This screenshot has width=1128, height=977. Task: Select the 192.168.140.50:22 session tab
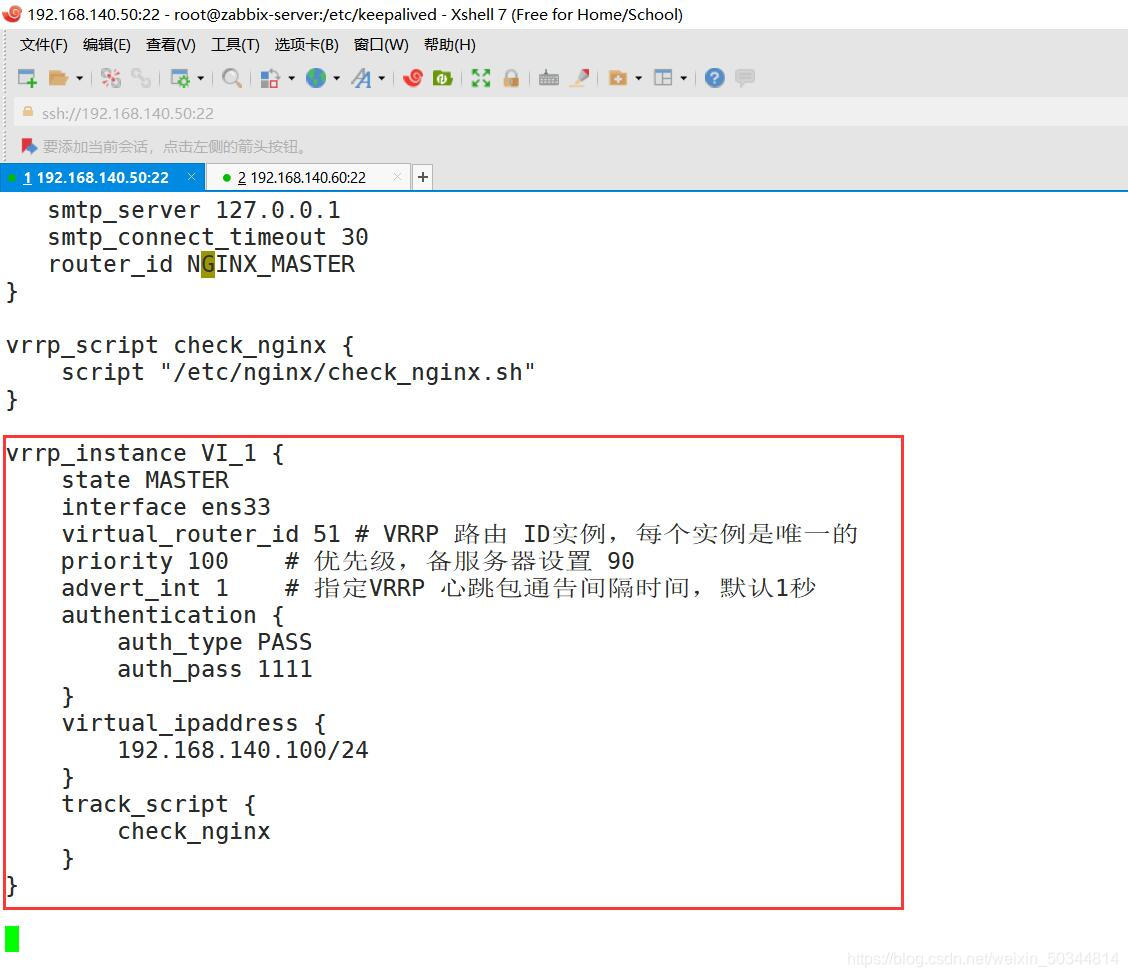pos(103,177)
